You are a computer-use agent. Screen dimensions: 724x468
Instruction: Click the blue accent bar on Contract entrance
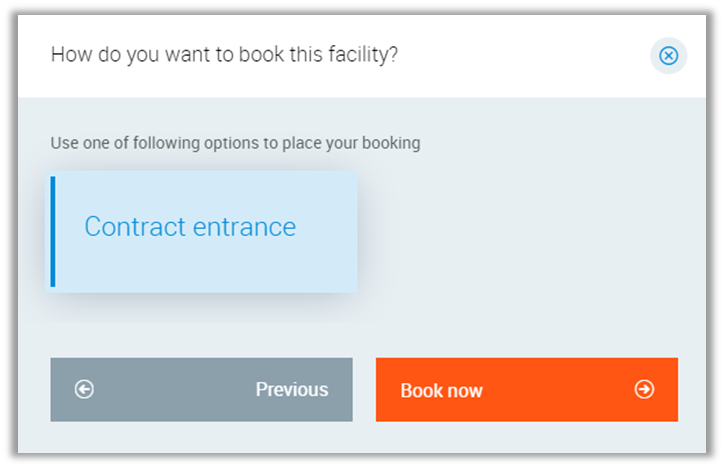pos(53,232)
